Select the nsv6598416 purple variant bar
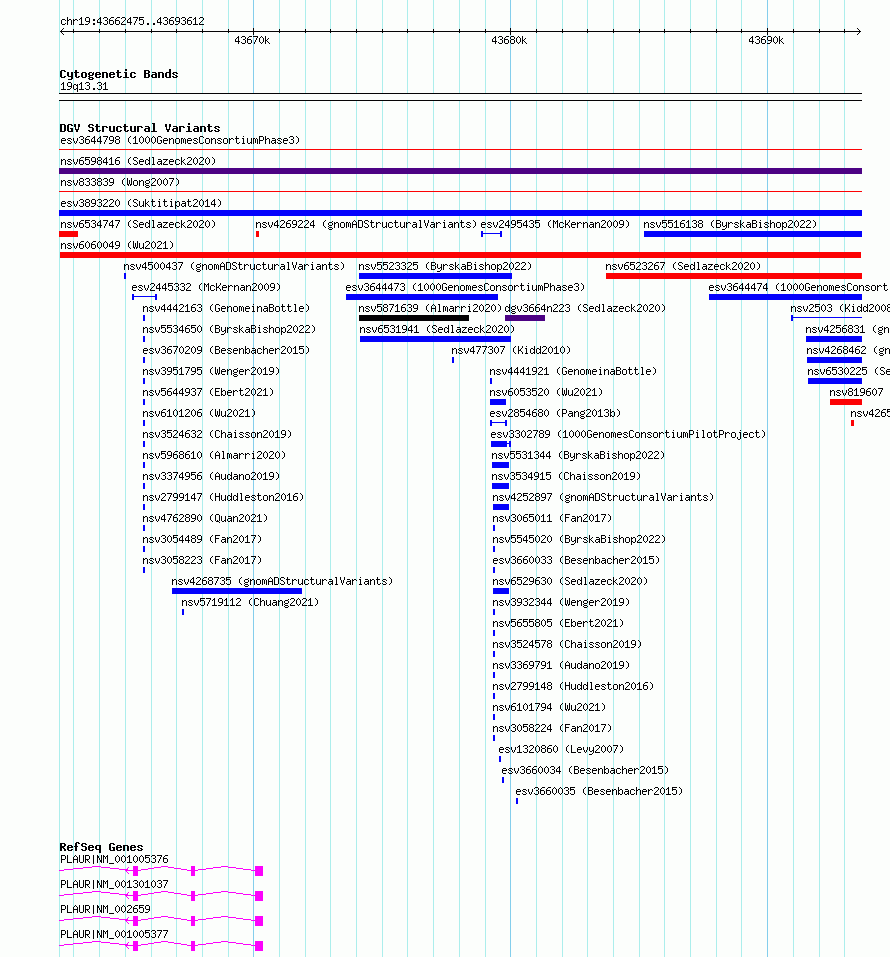 460,171
